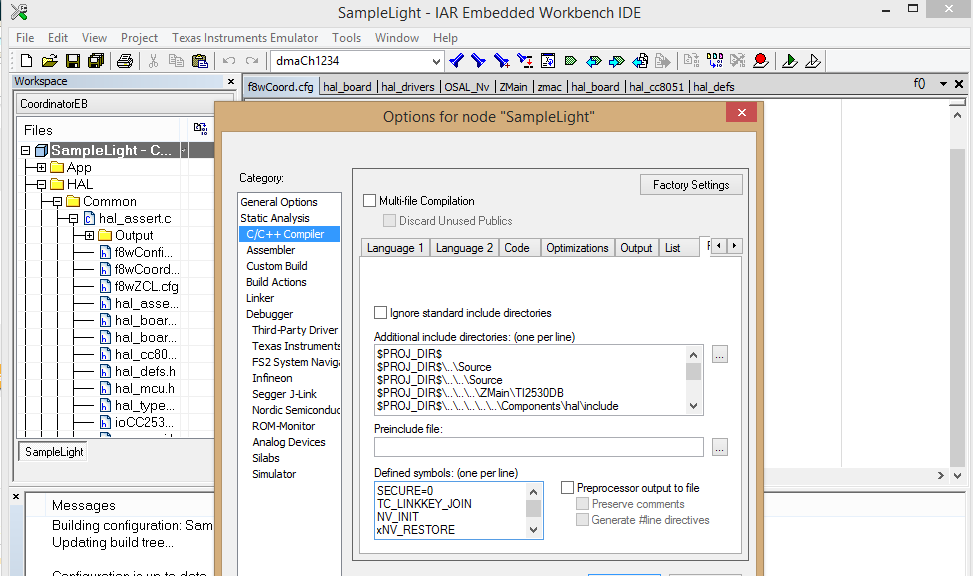
Task: Click the SECURE=0 defined symbol line
Action: coord(405,490)
